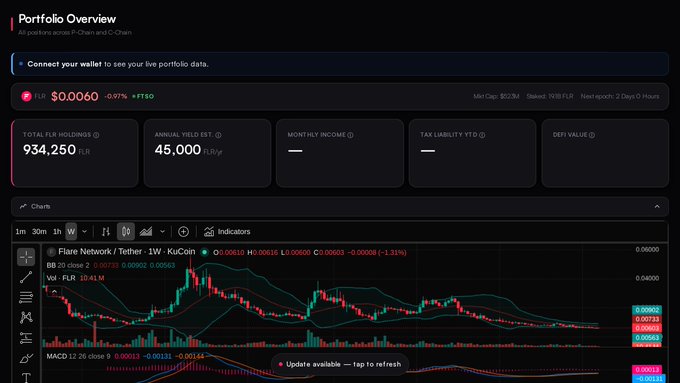This screenshot has height=383, width=680.
Task: Click the 0.00902 price scale label
Action: tap(647, 310)
